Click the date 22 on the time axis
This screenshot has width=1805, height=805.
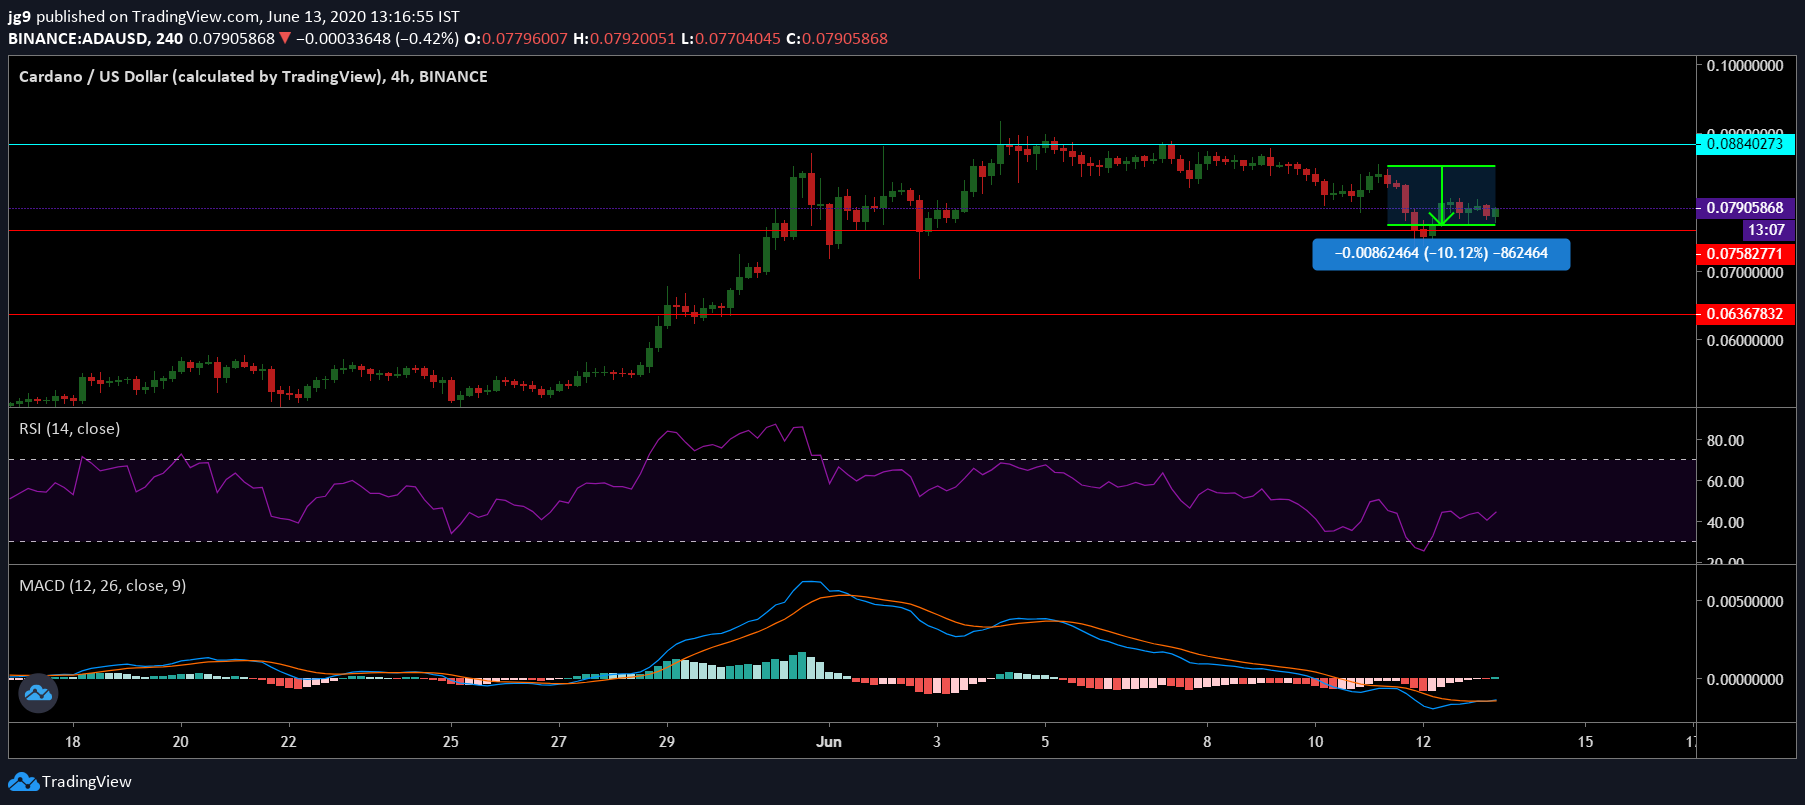pos(288,742)
